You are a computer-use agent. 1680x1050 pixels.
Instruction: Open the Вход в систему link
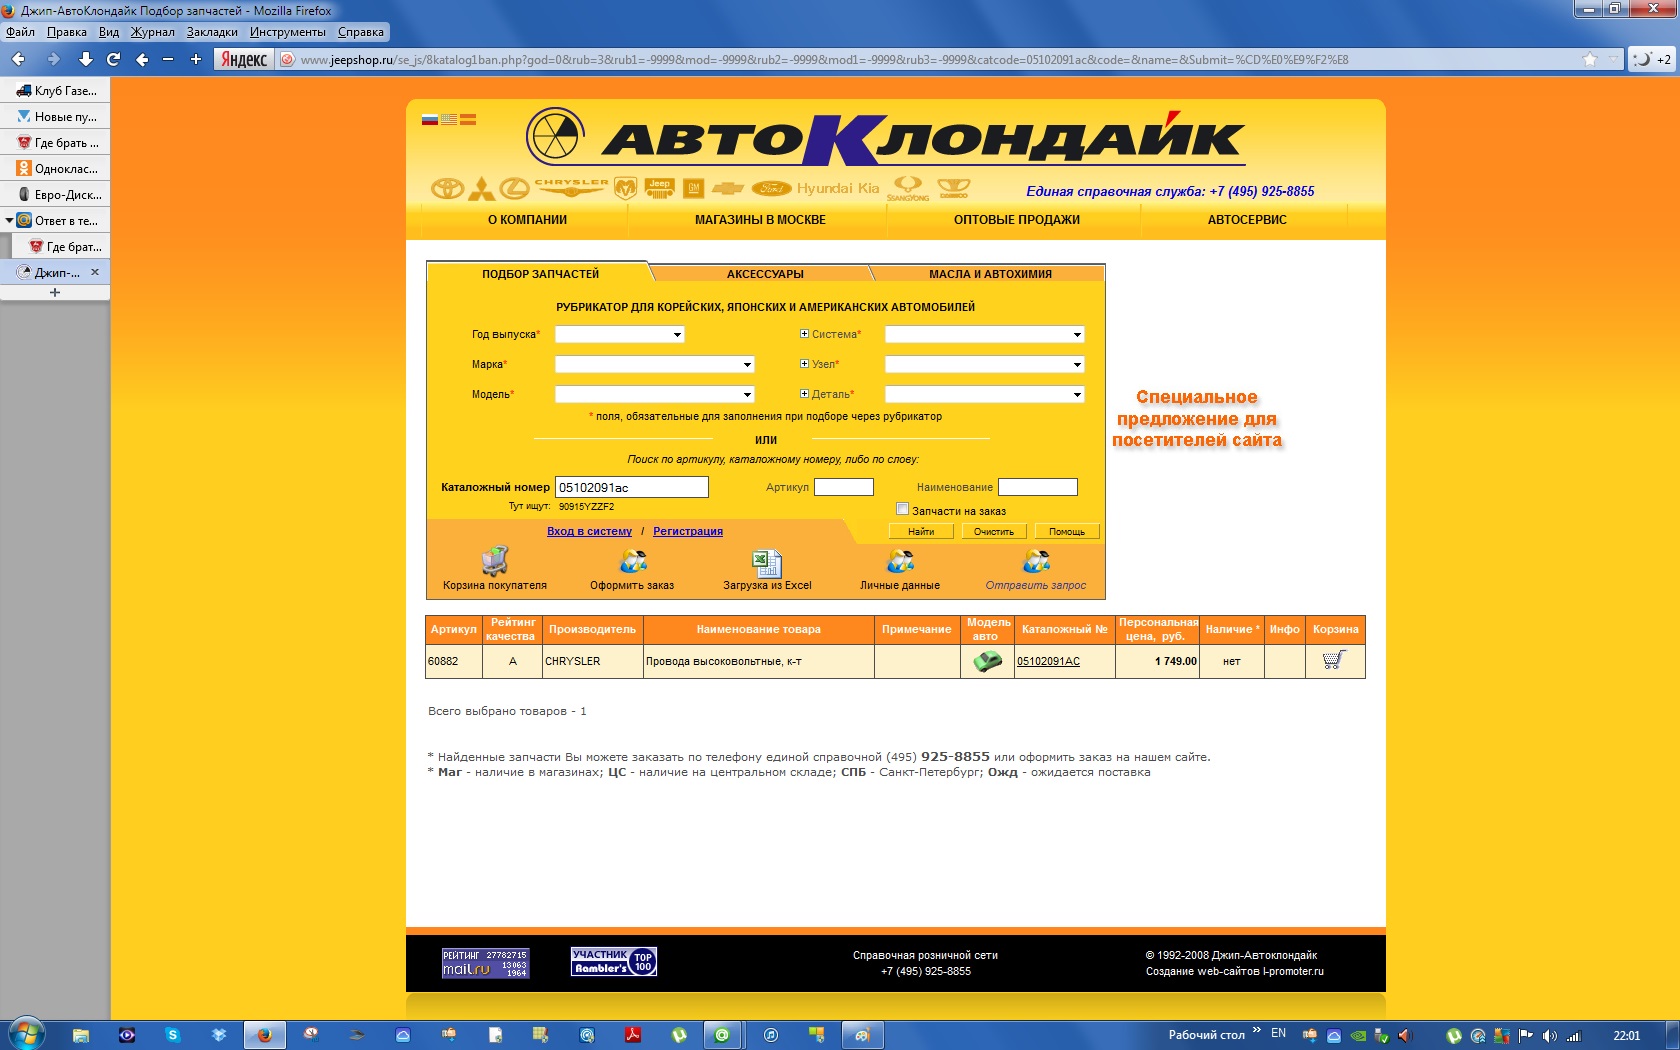click(x=589, y=531)
